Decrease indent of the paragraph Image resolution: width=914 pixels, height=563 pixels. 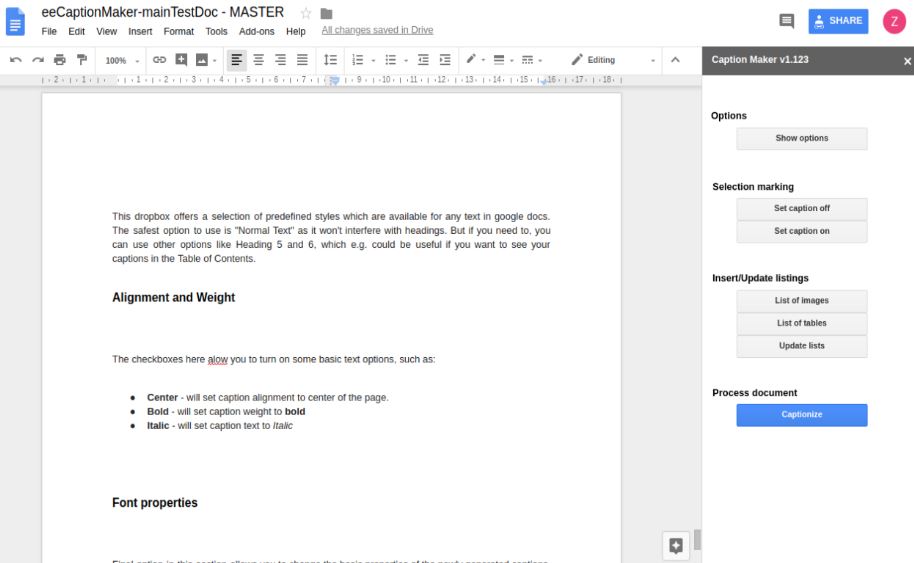[x=423, y=60]
